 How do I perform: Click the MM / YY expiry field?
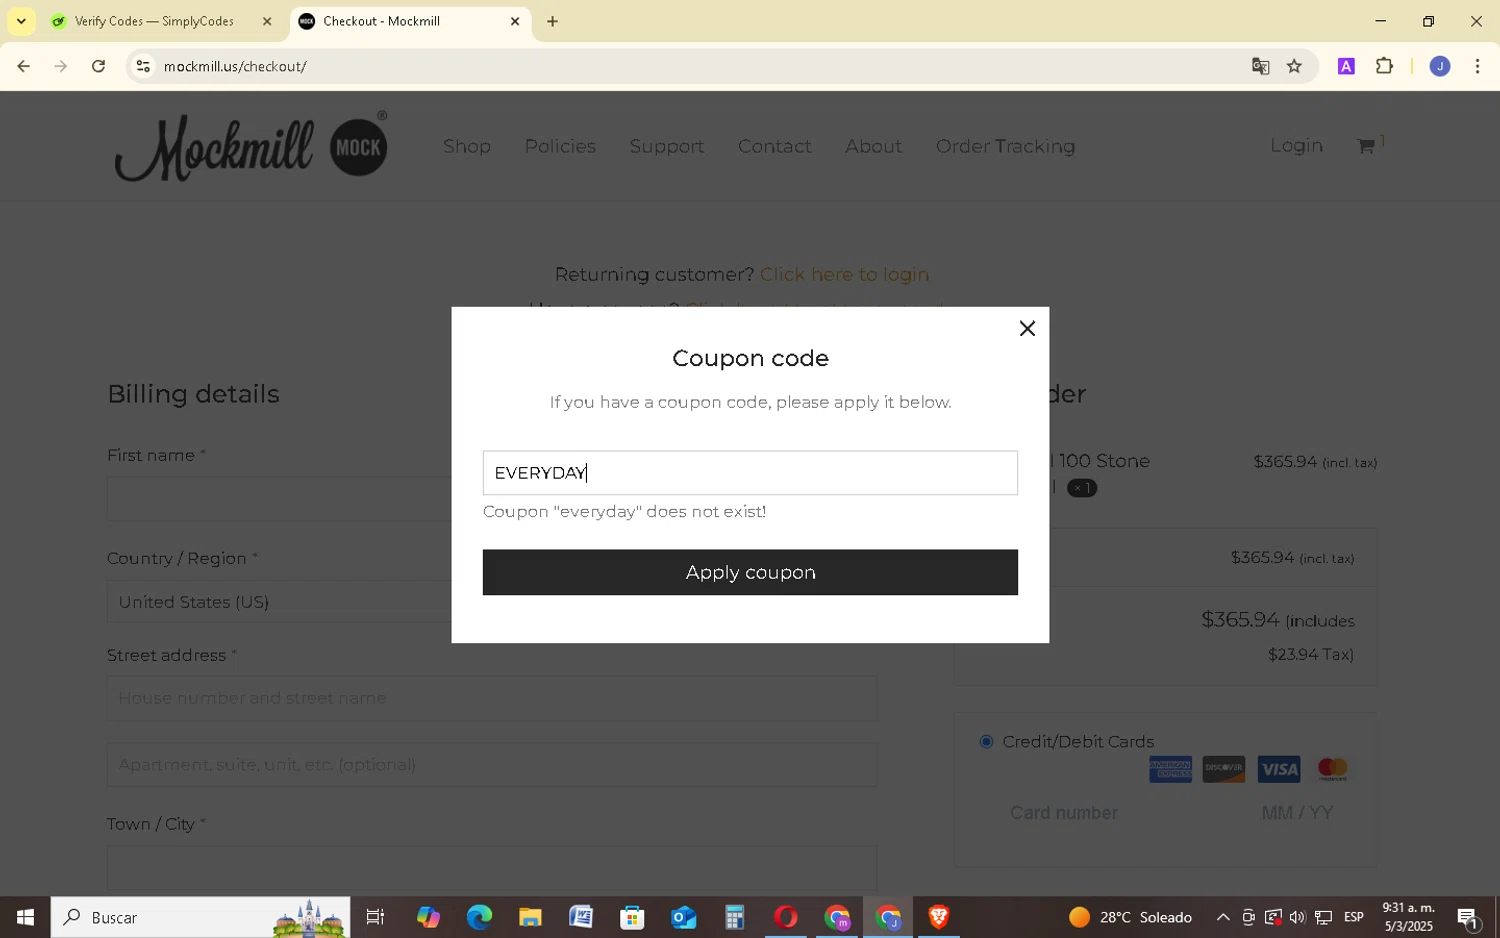1297,813
